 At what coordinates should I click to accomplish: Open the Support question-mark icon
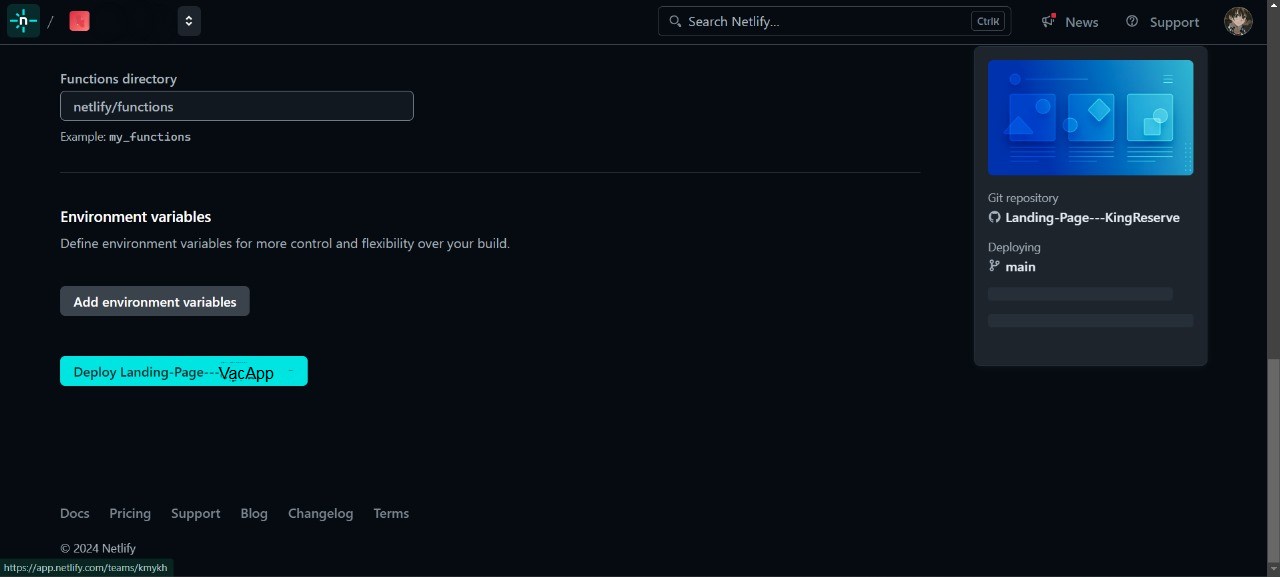tap(1132, 21)
